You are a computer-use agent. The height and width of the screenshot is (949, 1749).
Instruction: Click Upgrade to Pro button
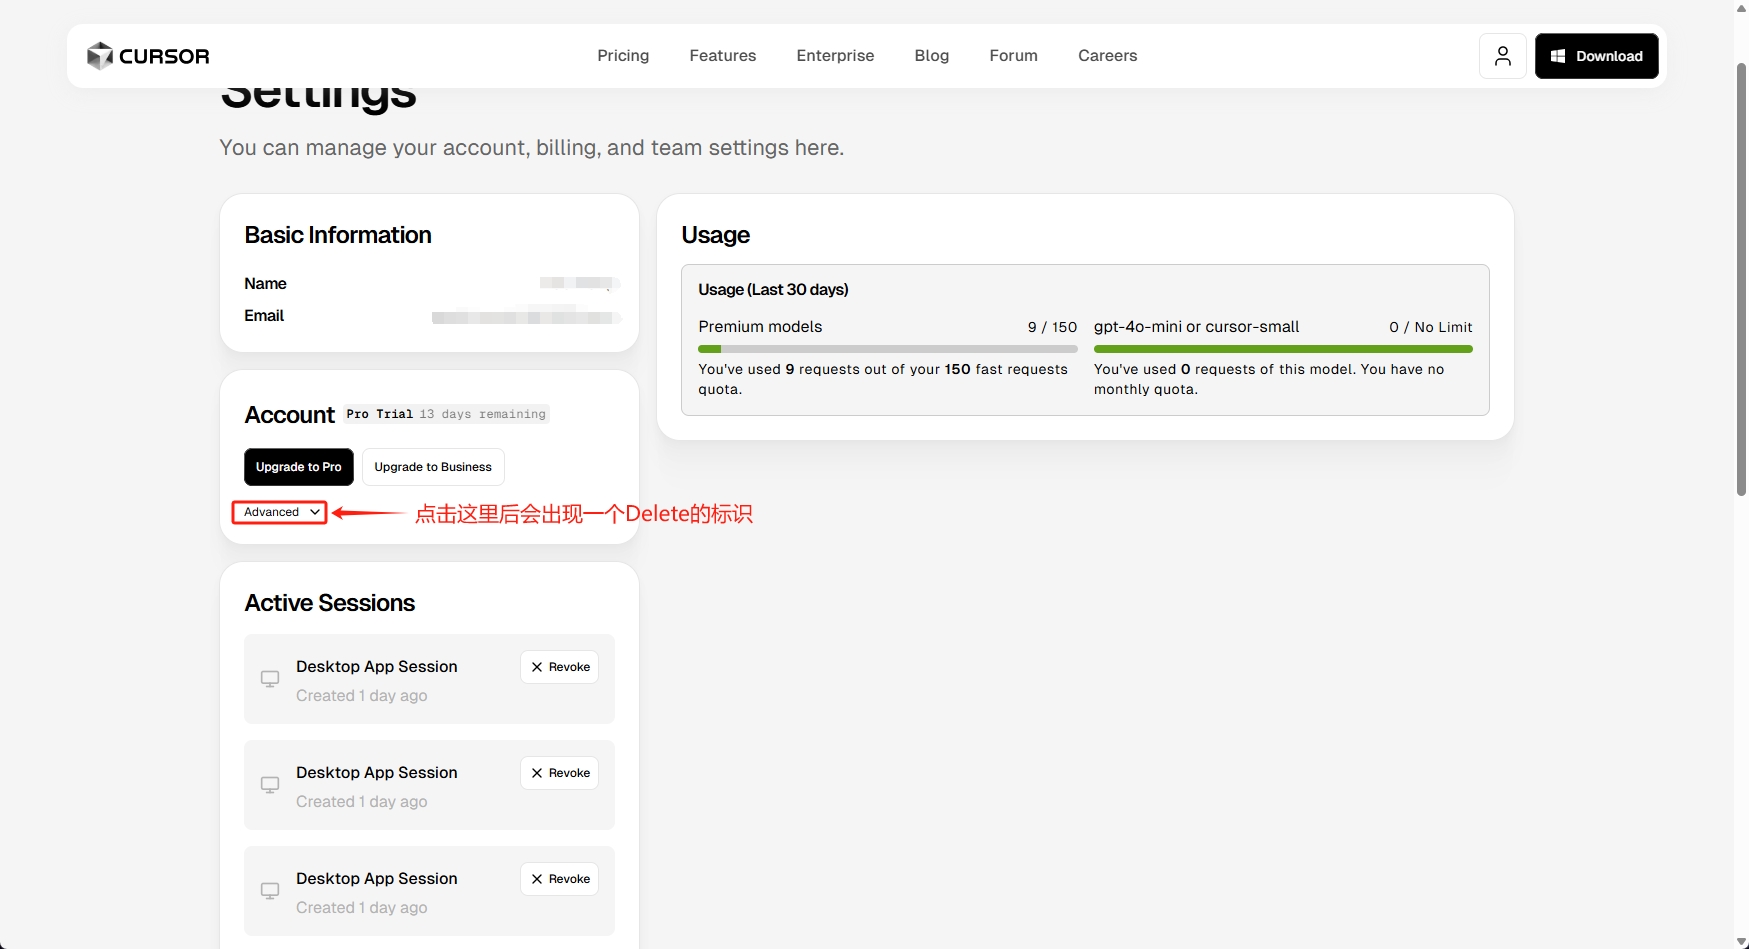[x=298, y=467]
